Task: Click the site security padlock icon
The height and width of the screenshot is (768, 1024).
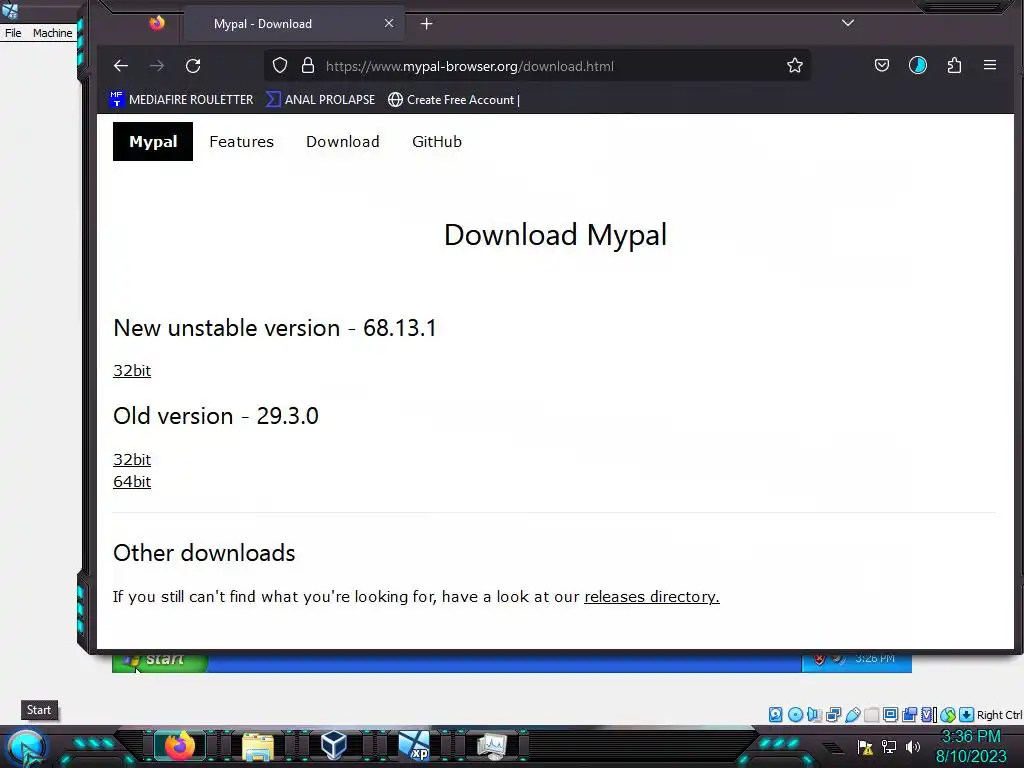Action: coord(308,65)
